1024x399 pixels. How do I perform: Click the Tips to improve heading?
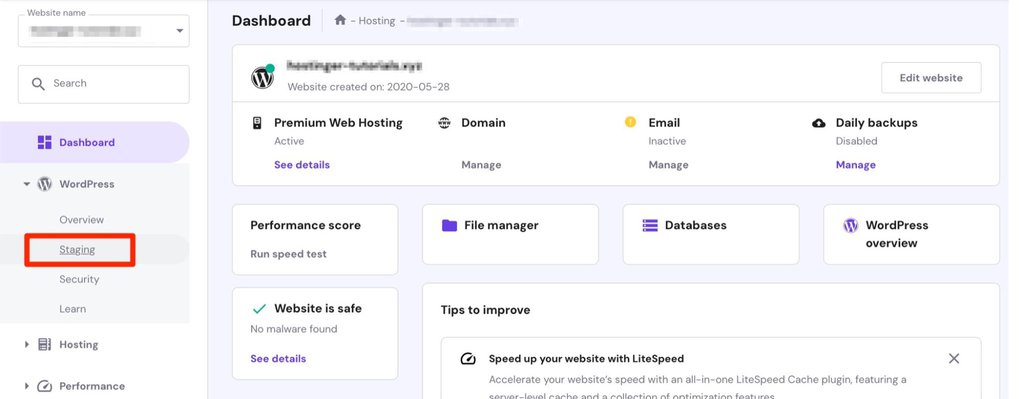coord(485,310)
